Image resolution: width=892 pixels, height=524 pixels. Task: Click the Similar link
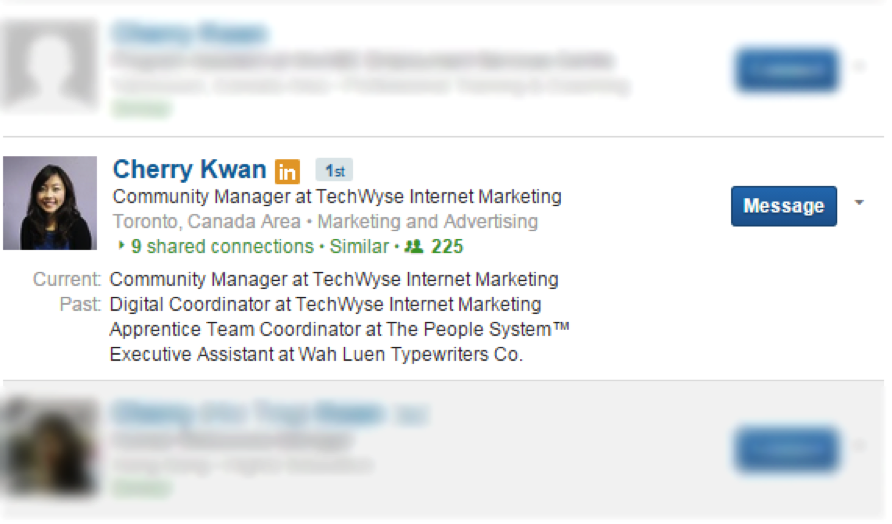pyautogui.click(x=359, y=246)
